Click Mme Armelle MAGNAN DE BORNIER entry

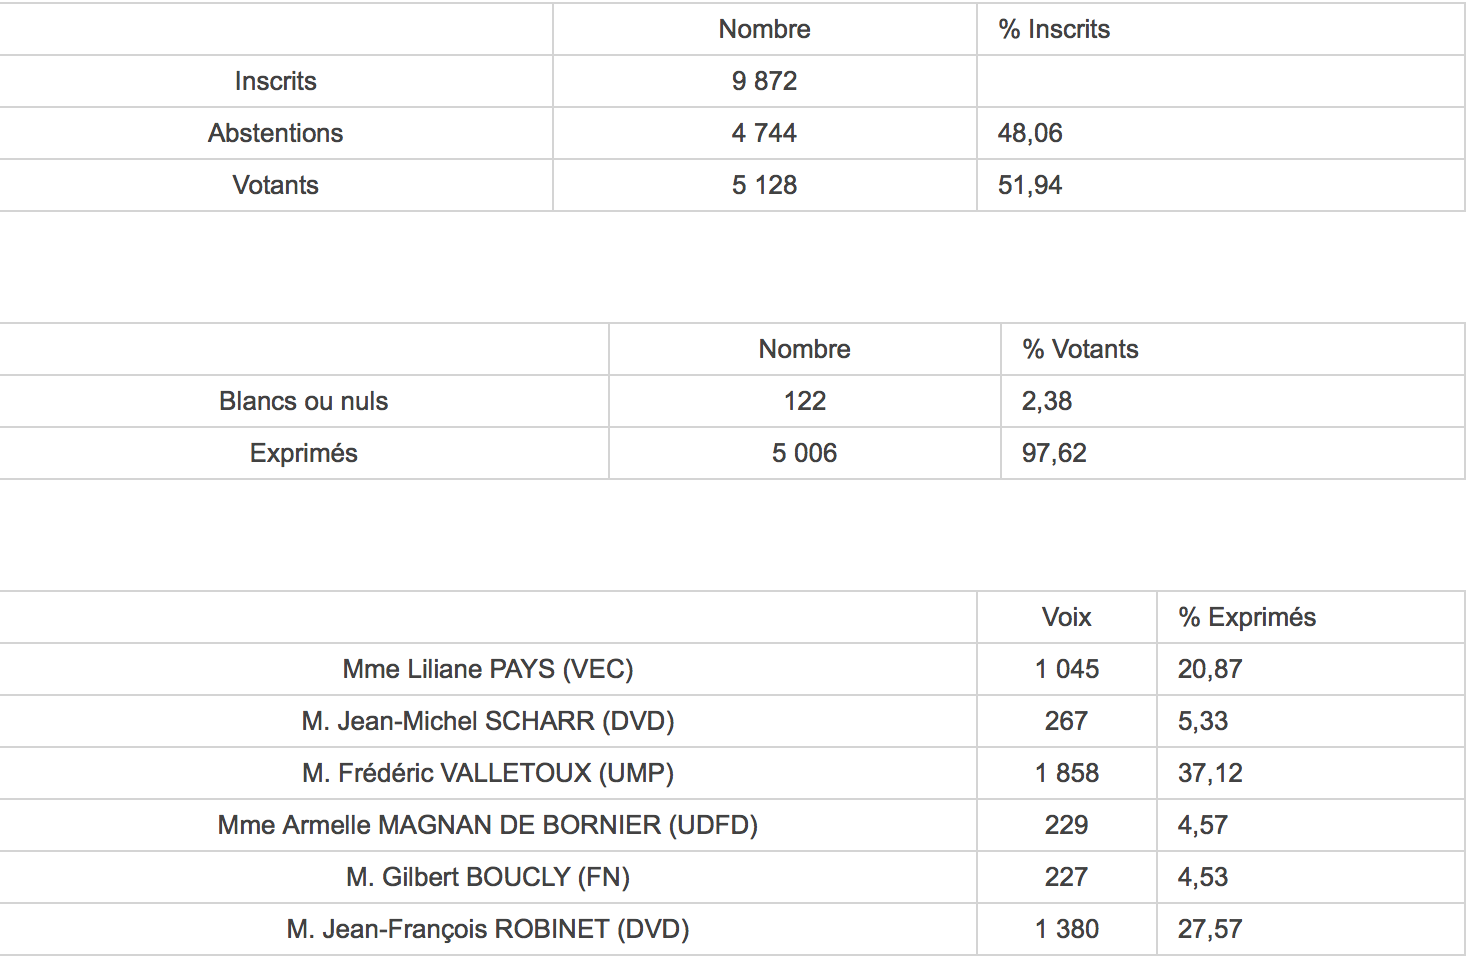click(x=488, y=825)
